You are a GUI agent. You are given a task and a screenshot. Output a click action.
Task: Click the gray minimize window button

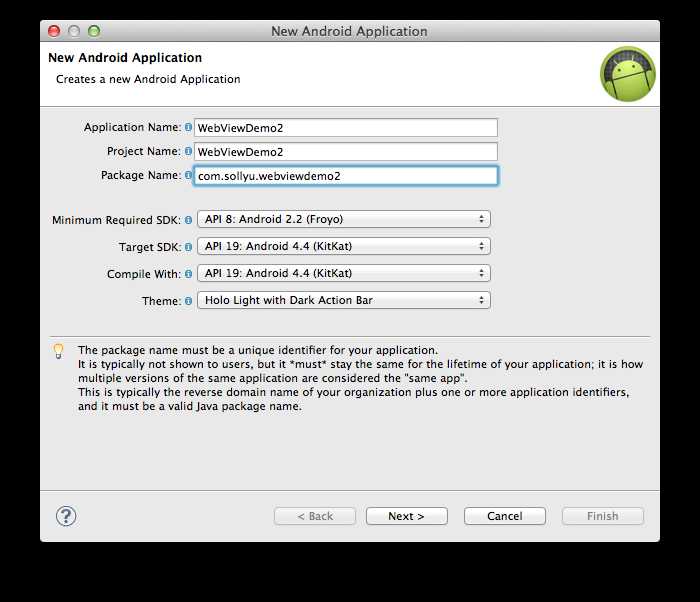click(74, 31)
